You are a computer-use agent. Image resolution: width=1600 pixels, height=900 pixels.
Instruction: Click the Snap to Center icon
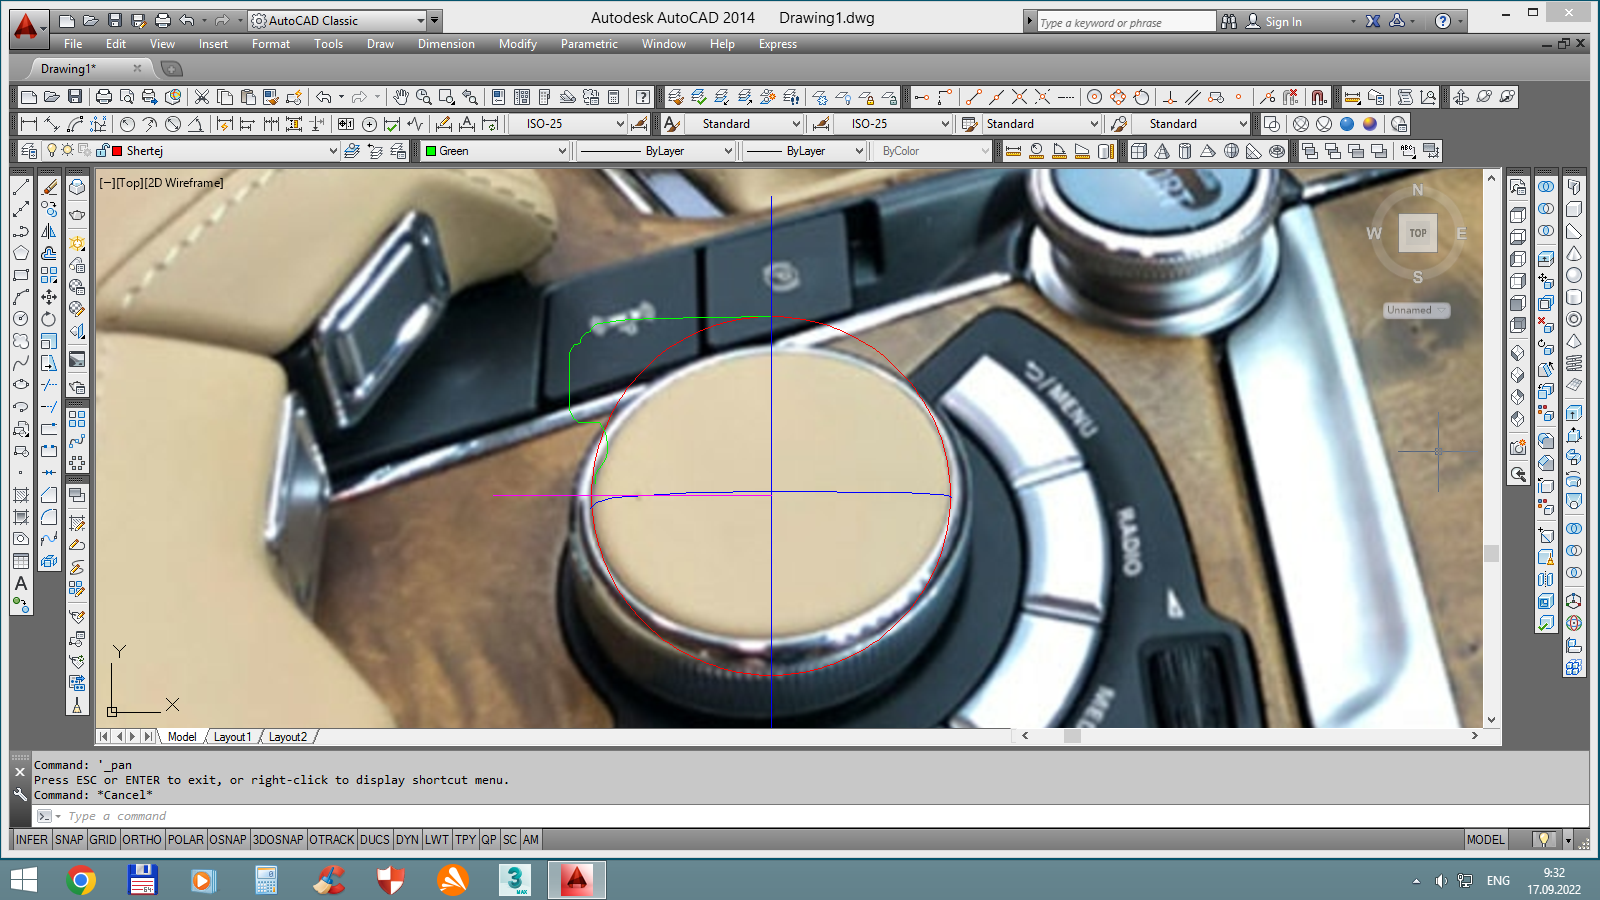click(1095, 97)
